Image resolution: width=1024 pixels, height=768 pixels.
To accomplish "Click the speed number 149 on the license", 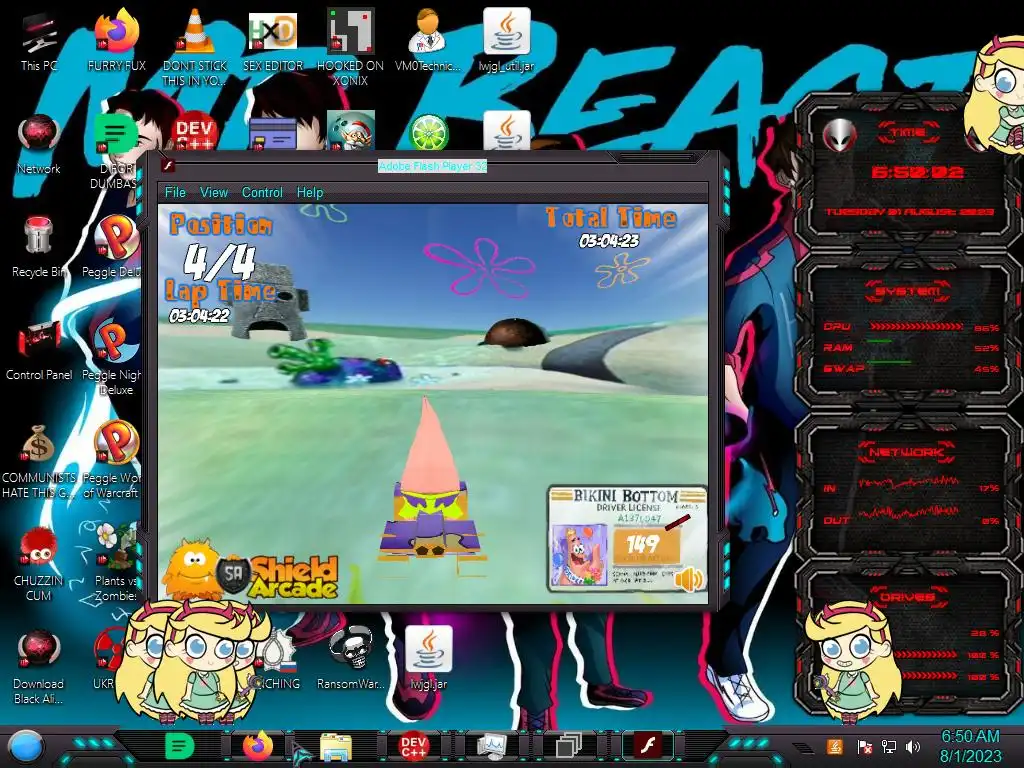I will point(643,544).
